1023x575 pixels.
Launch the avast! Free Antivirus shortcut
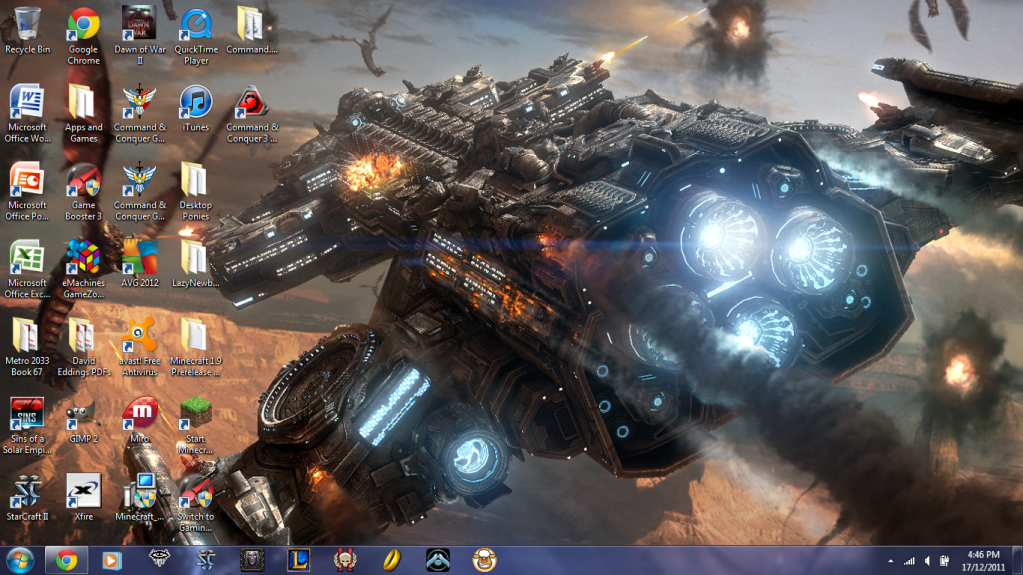tap(140, 347)
